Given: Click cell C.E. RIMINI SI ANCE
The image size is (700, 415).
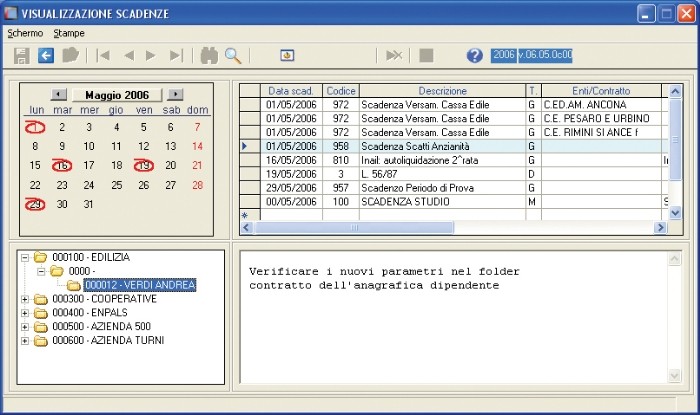Looking at the screenshot, I should pyautogui.click(x=601, y=133).
